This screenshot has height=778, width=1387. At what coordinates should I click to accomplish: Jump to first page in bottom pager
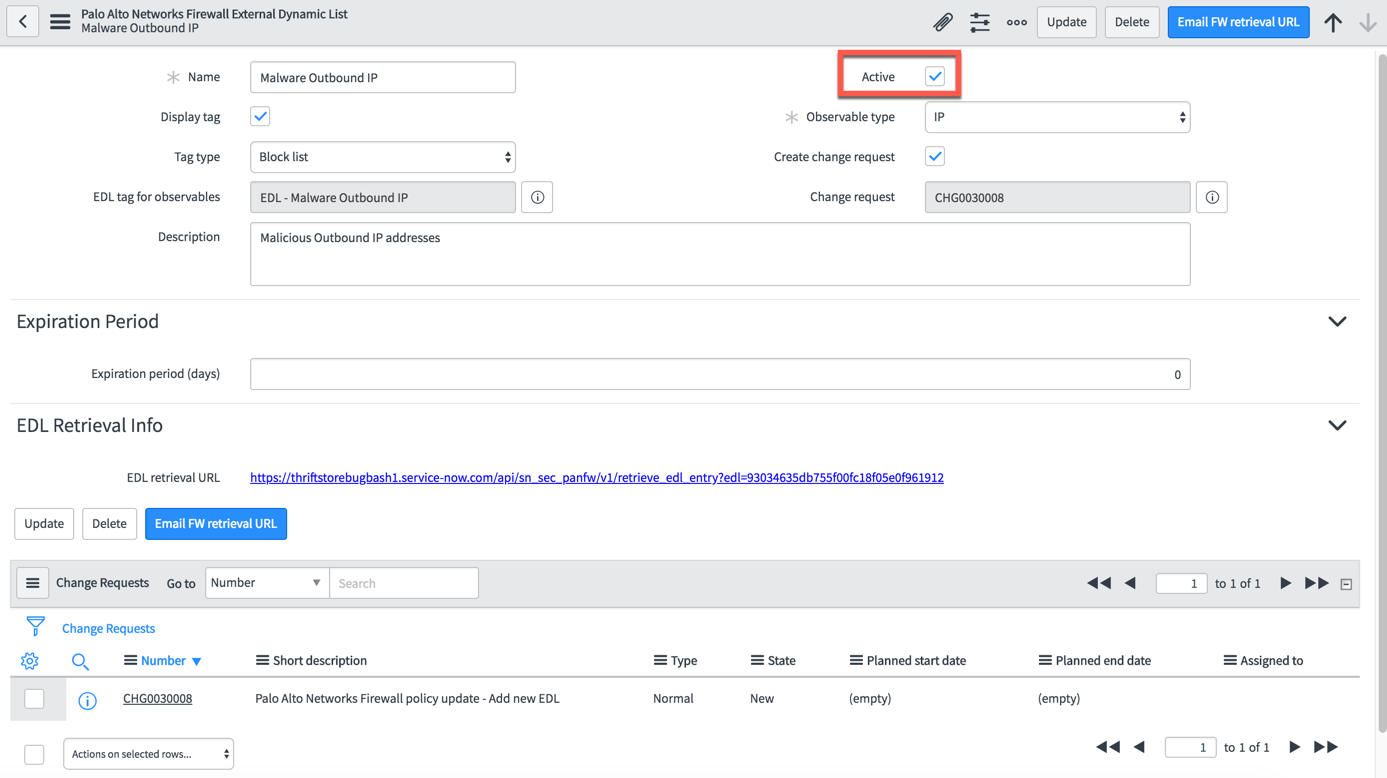click(1108, 747)
